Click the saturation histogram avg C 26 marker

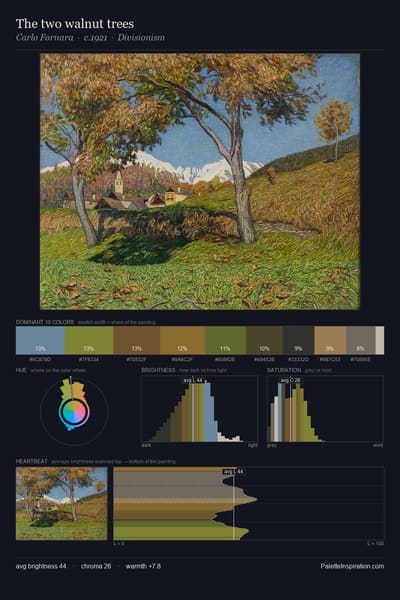[291, 380]
